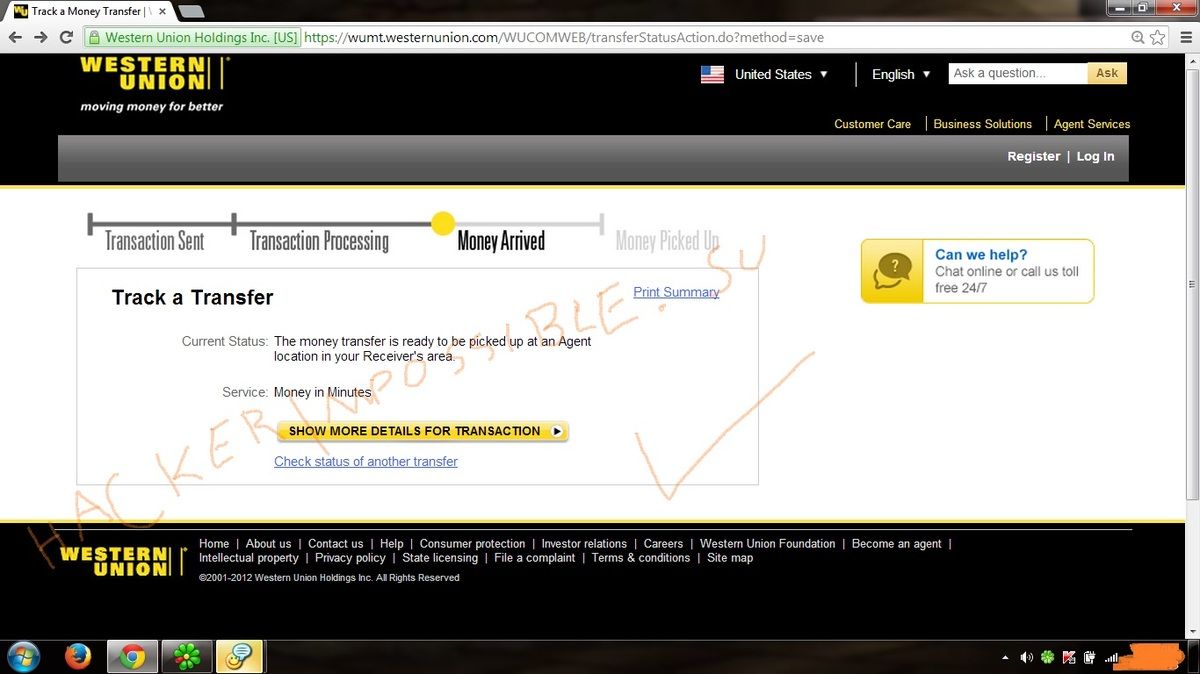Open the Become an agent link

896,544
